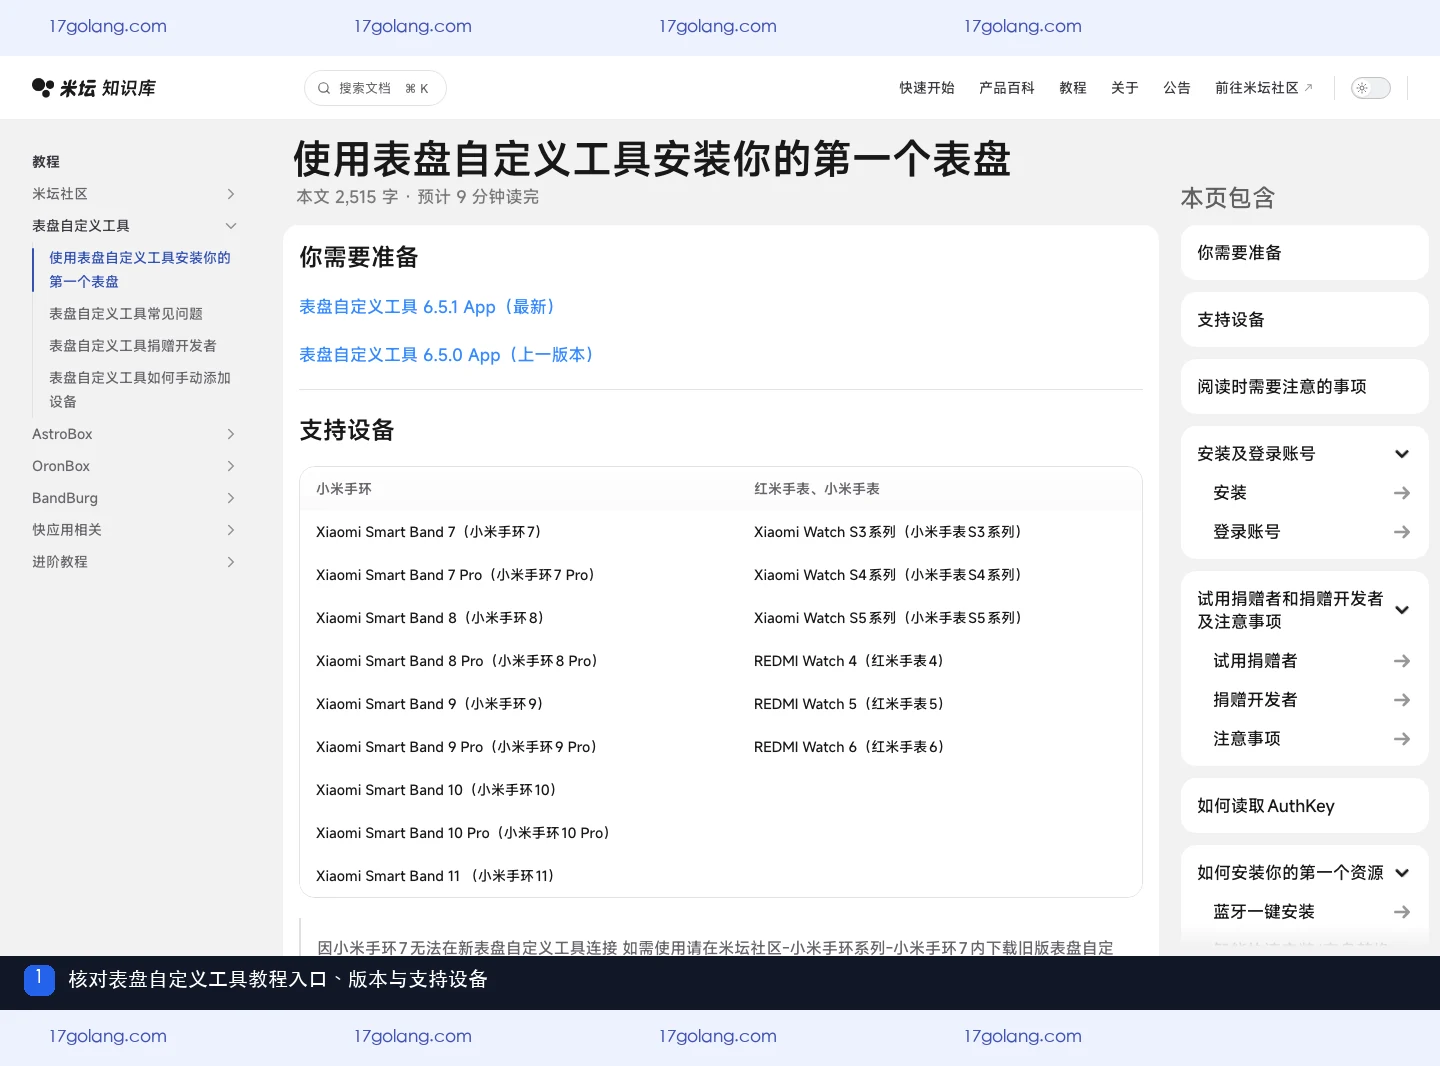Viewport: 1440px width, 1066px height.
Task: Click the 你需要准备 section heading
Action: click(359, 257)
